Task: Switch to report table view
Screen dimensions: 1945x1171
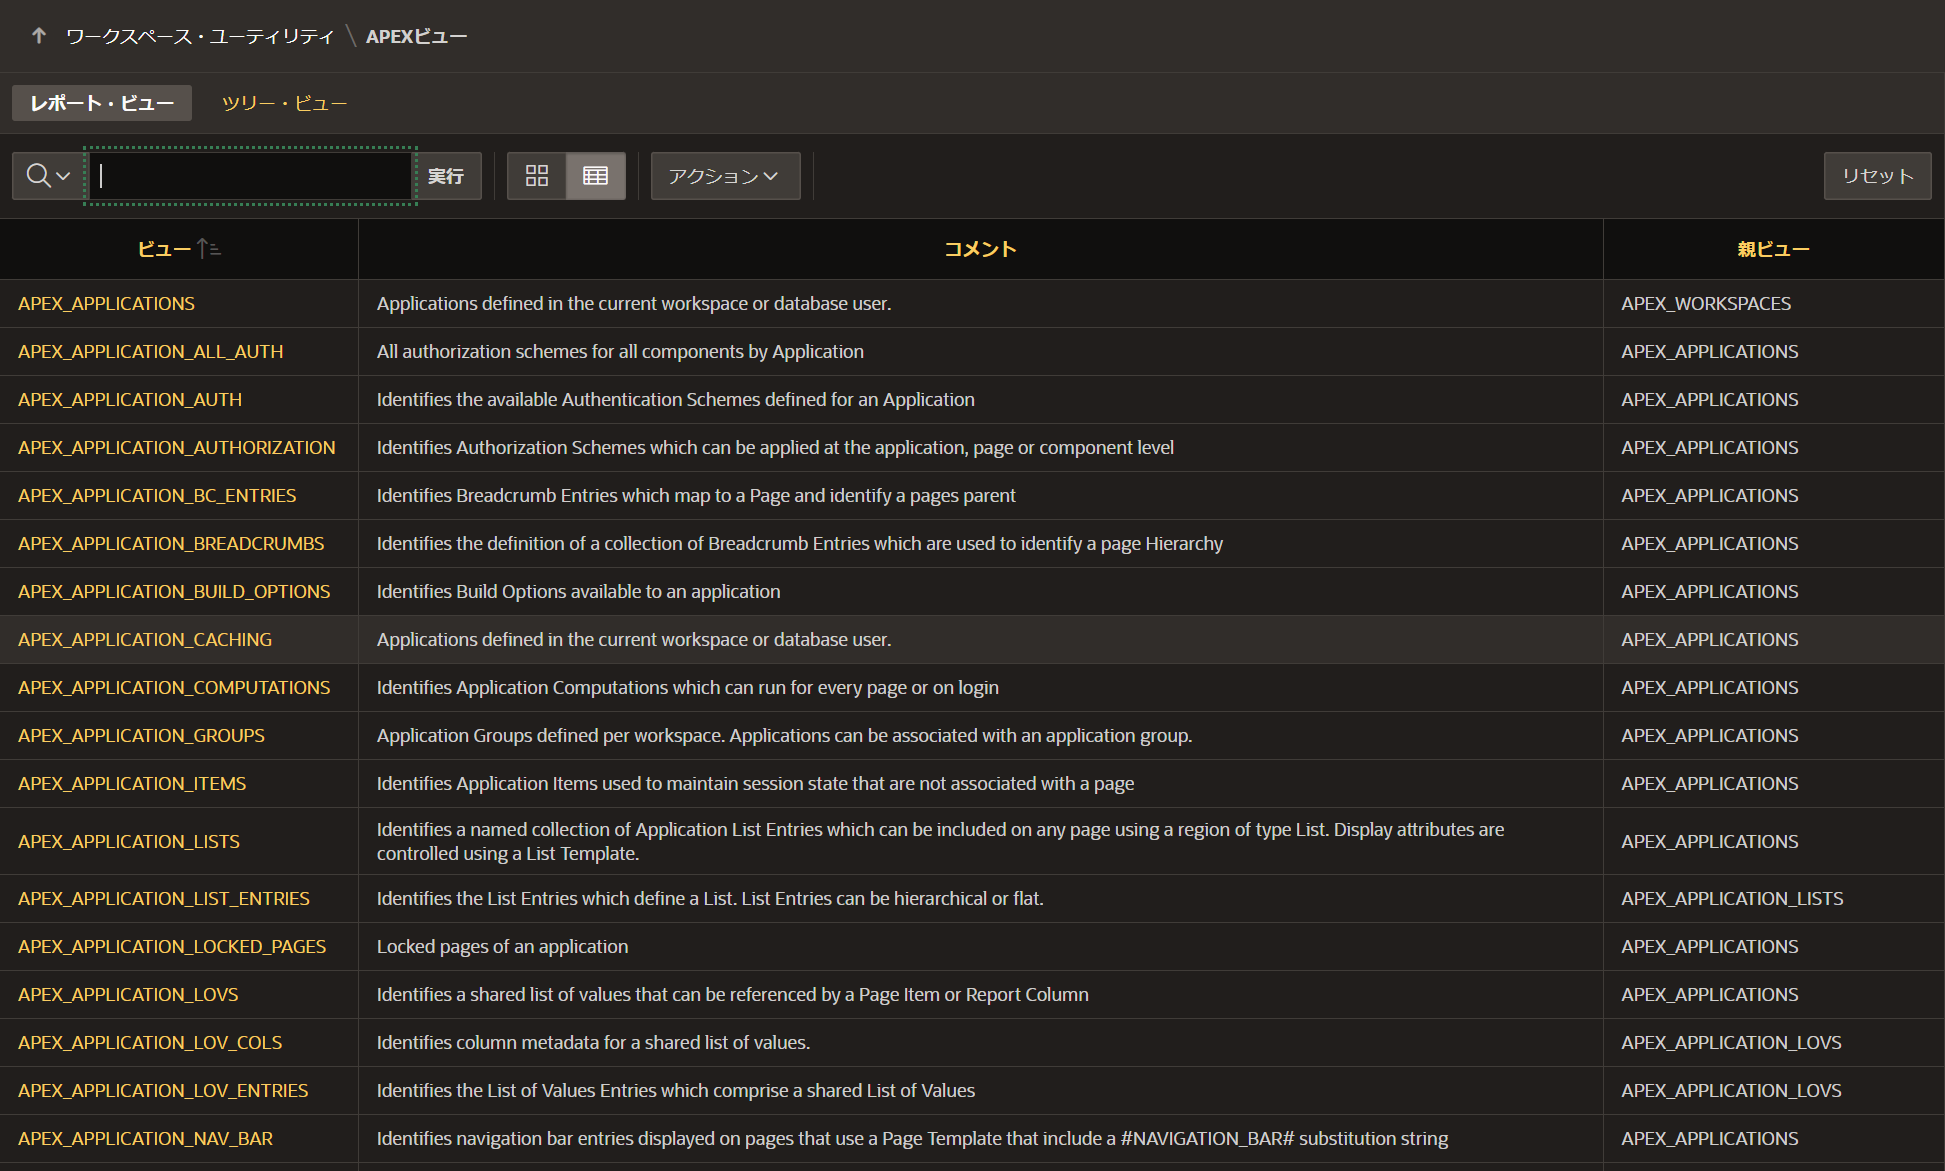Action: [x=595, y=176]
